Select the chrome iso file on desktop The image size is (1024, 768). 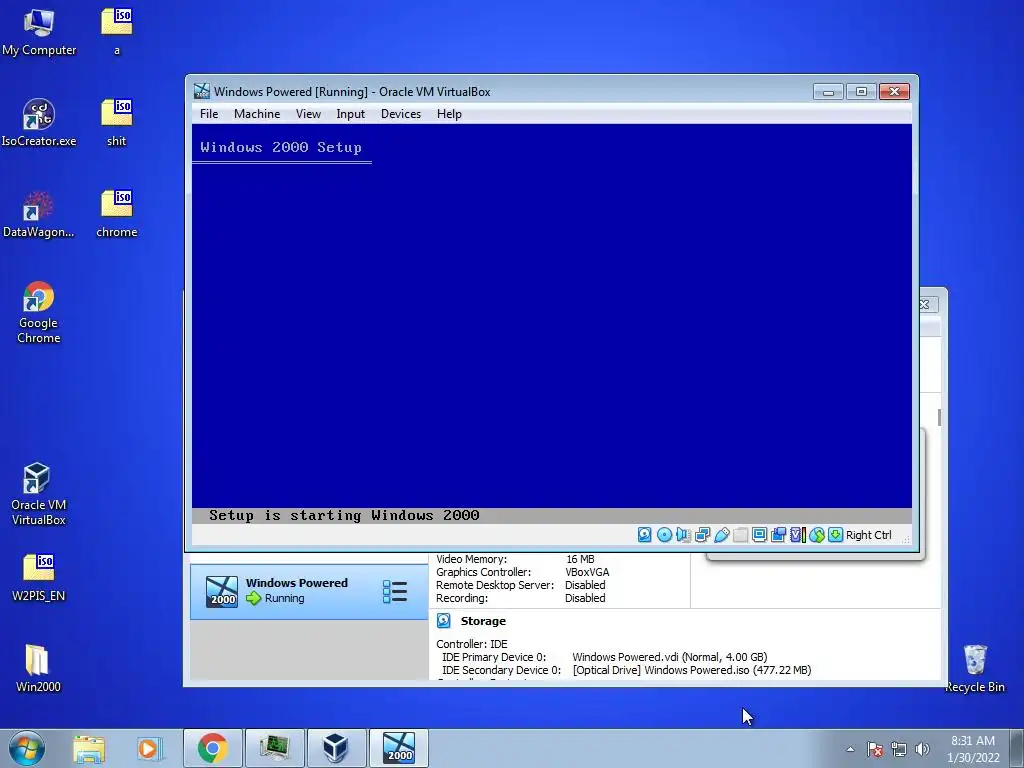(x=117, y=214)
